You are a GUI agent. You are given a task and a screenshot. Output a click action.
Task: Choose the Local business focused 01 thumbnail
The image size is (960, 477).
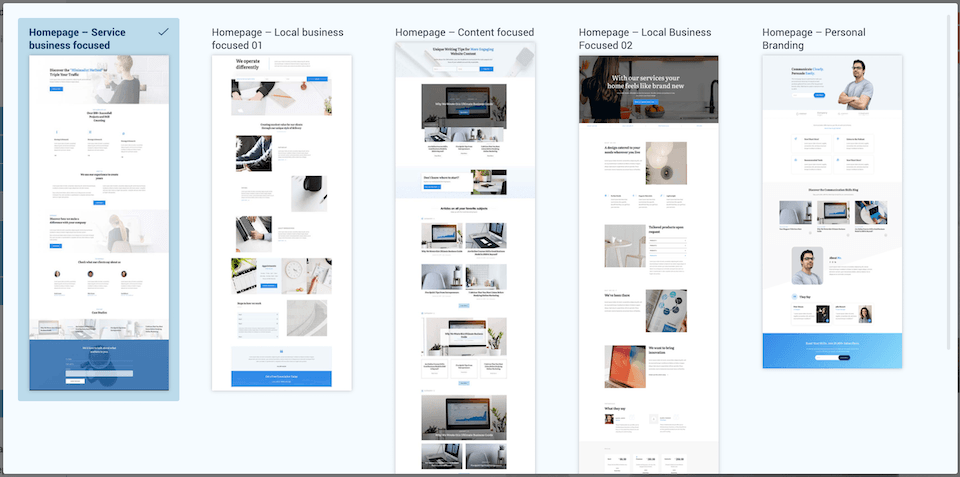pos(281,222)
